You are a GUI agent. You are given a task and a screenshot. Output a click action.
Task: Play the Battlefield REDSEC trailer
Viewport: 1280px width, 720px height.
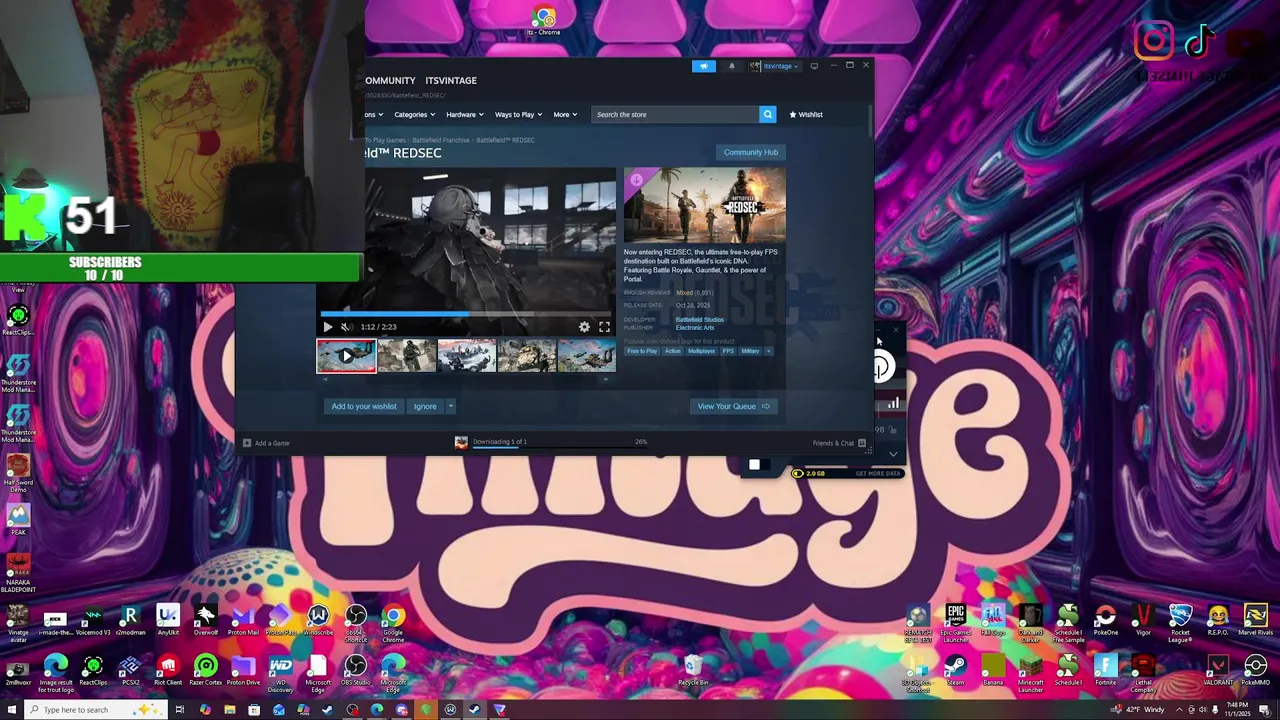pos(327,327)
